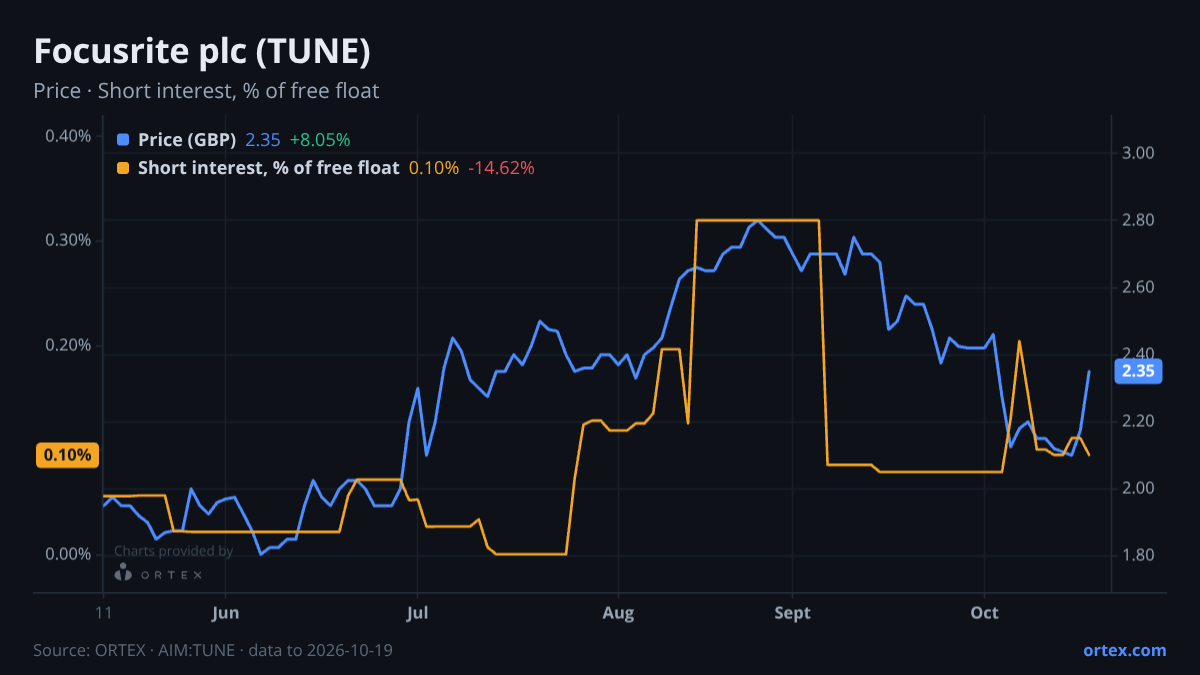
Task: Click the Oct label on the time axis
Action: [985, 613]
